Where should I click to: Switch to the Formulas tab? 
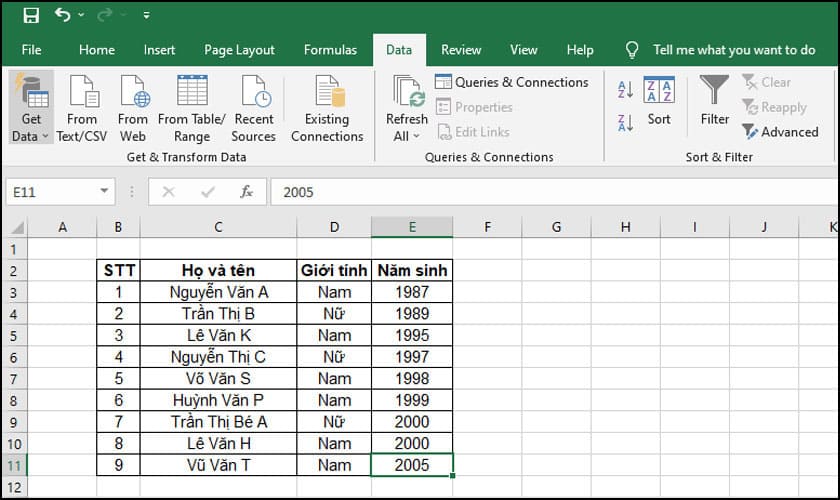[x=330, y=50]
